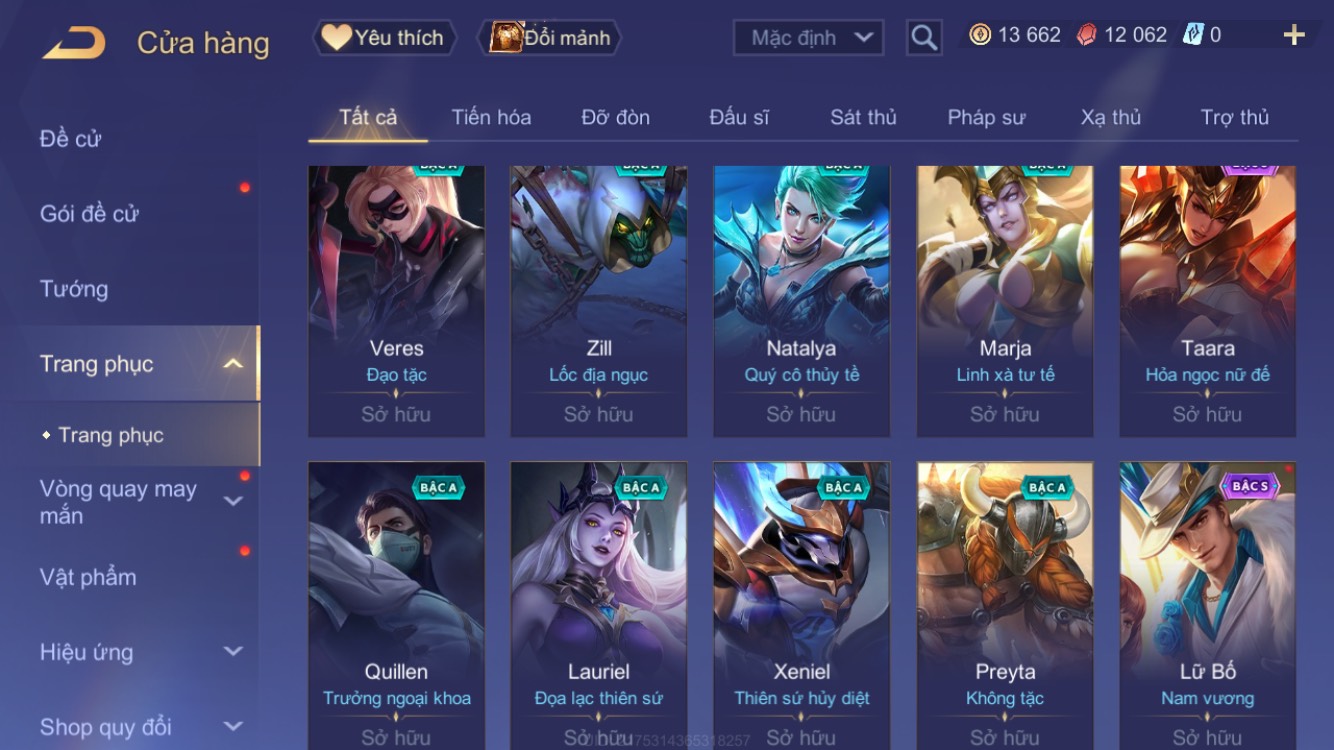The width and height of the screenshot is (1334, 750).
Task: Select the Tiến hóa tab
Action: coord(491,117)
